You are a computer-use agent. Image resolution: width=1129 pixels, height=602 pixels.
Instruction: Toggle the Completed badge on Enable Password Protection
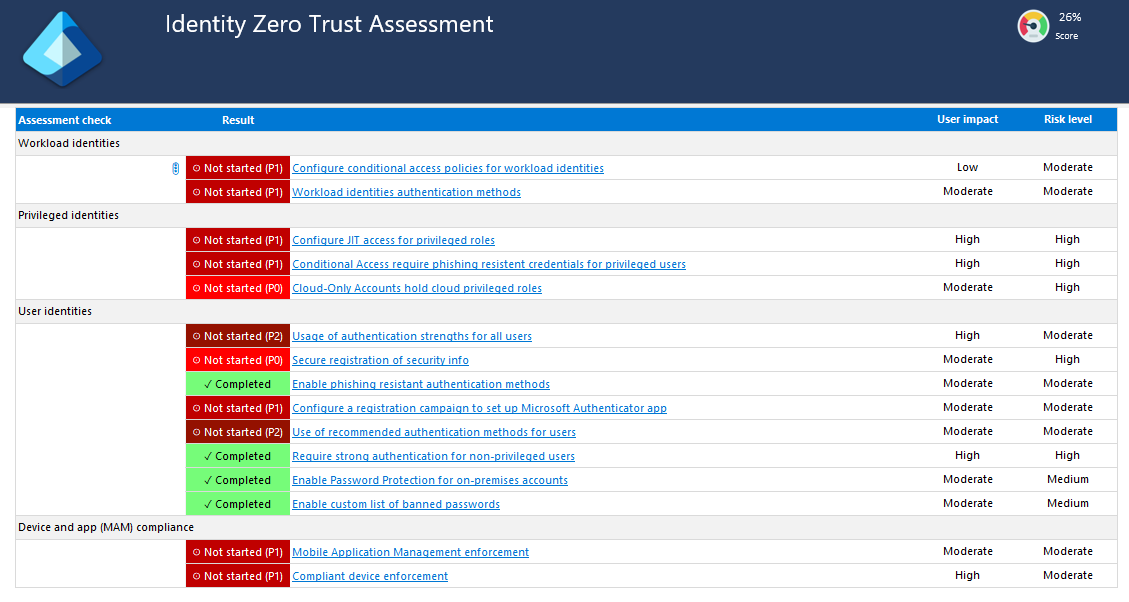237,479
